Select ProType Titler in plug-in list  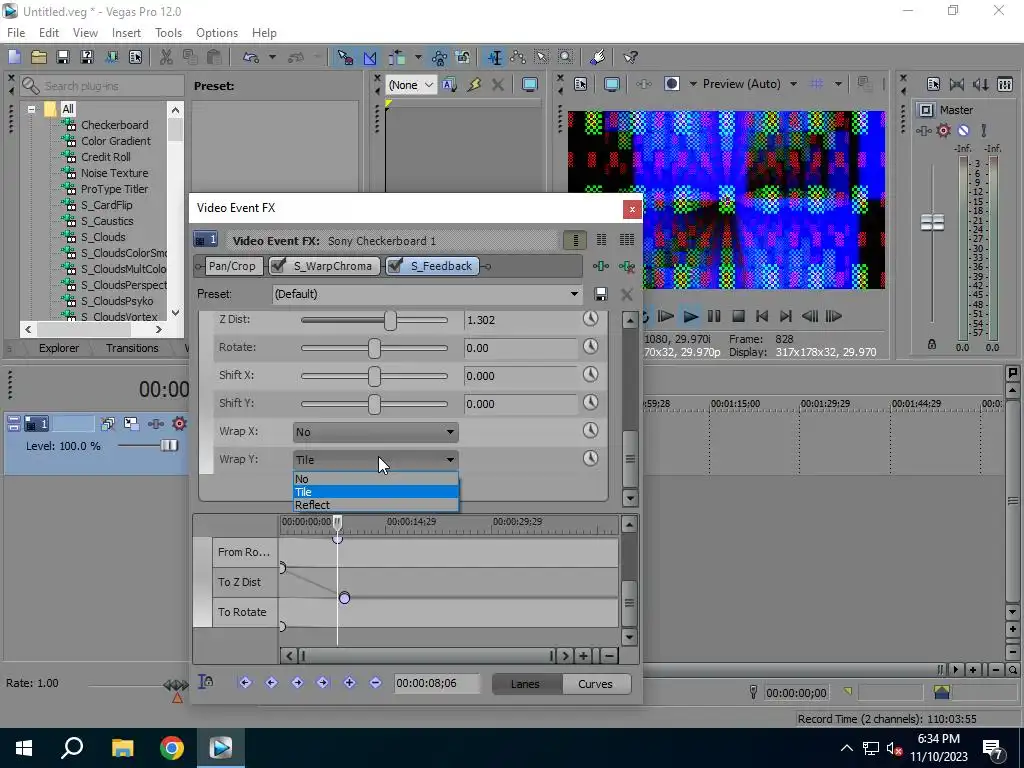[x=114, y=189]
